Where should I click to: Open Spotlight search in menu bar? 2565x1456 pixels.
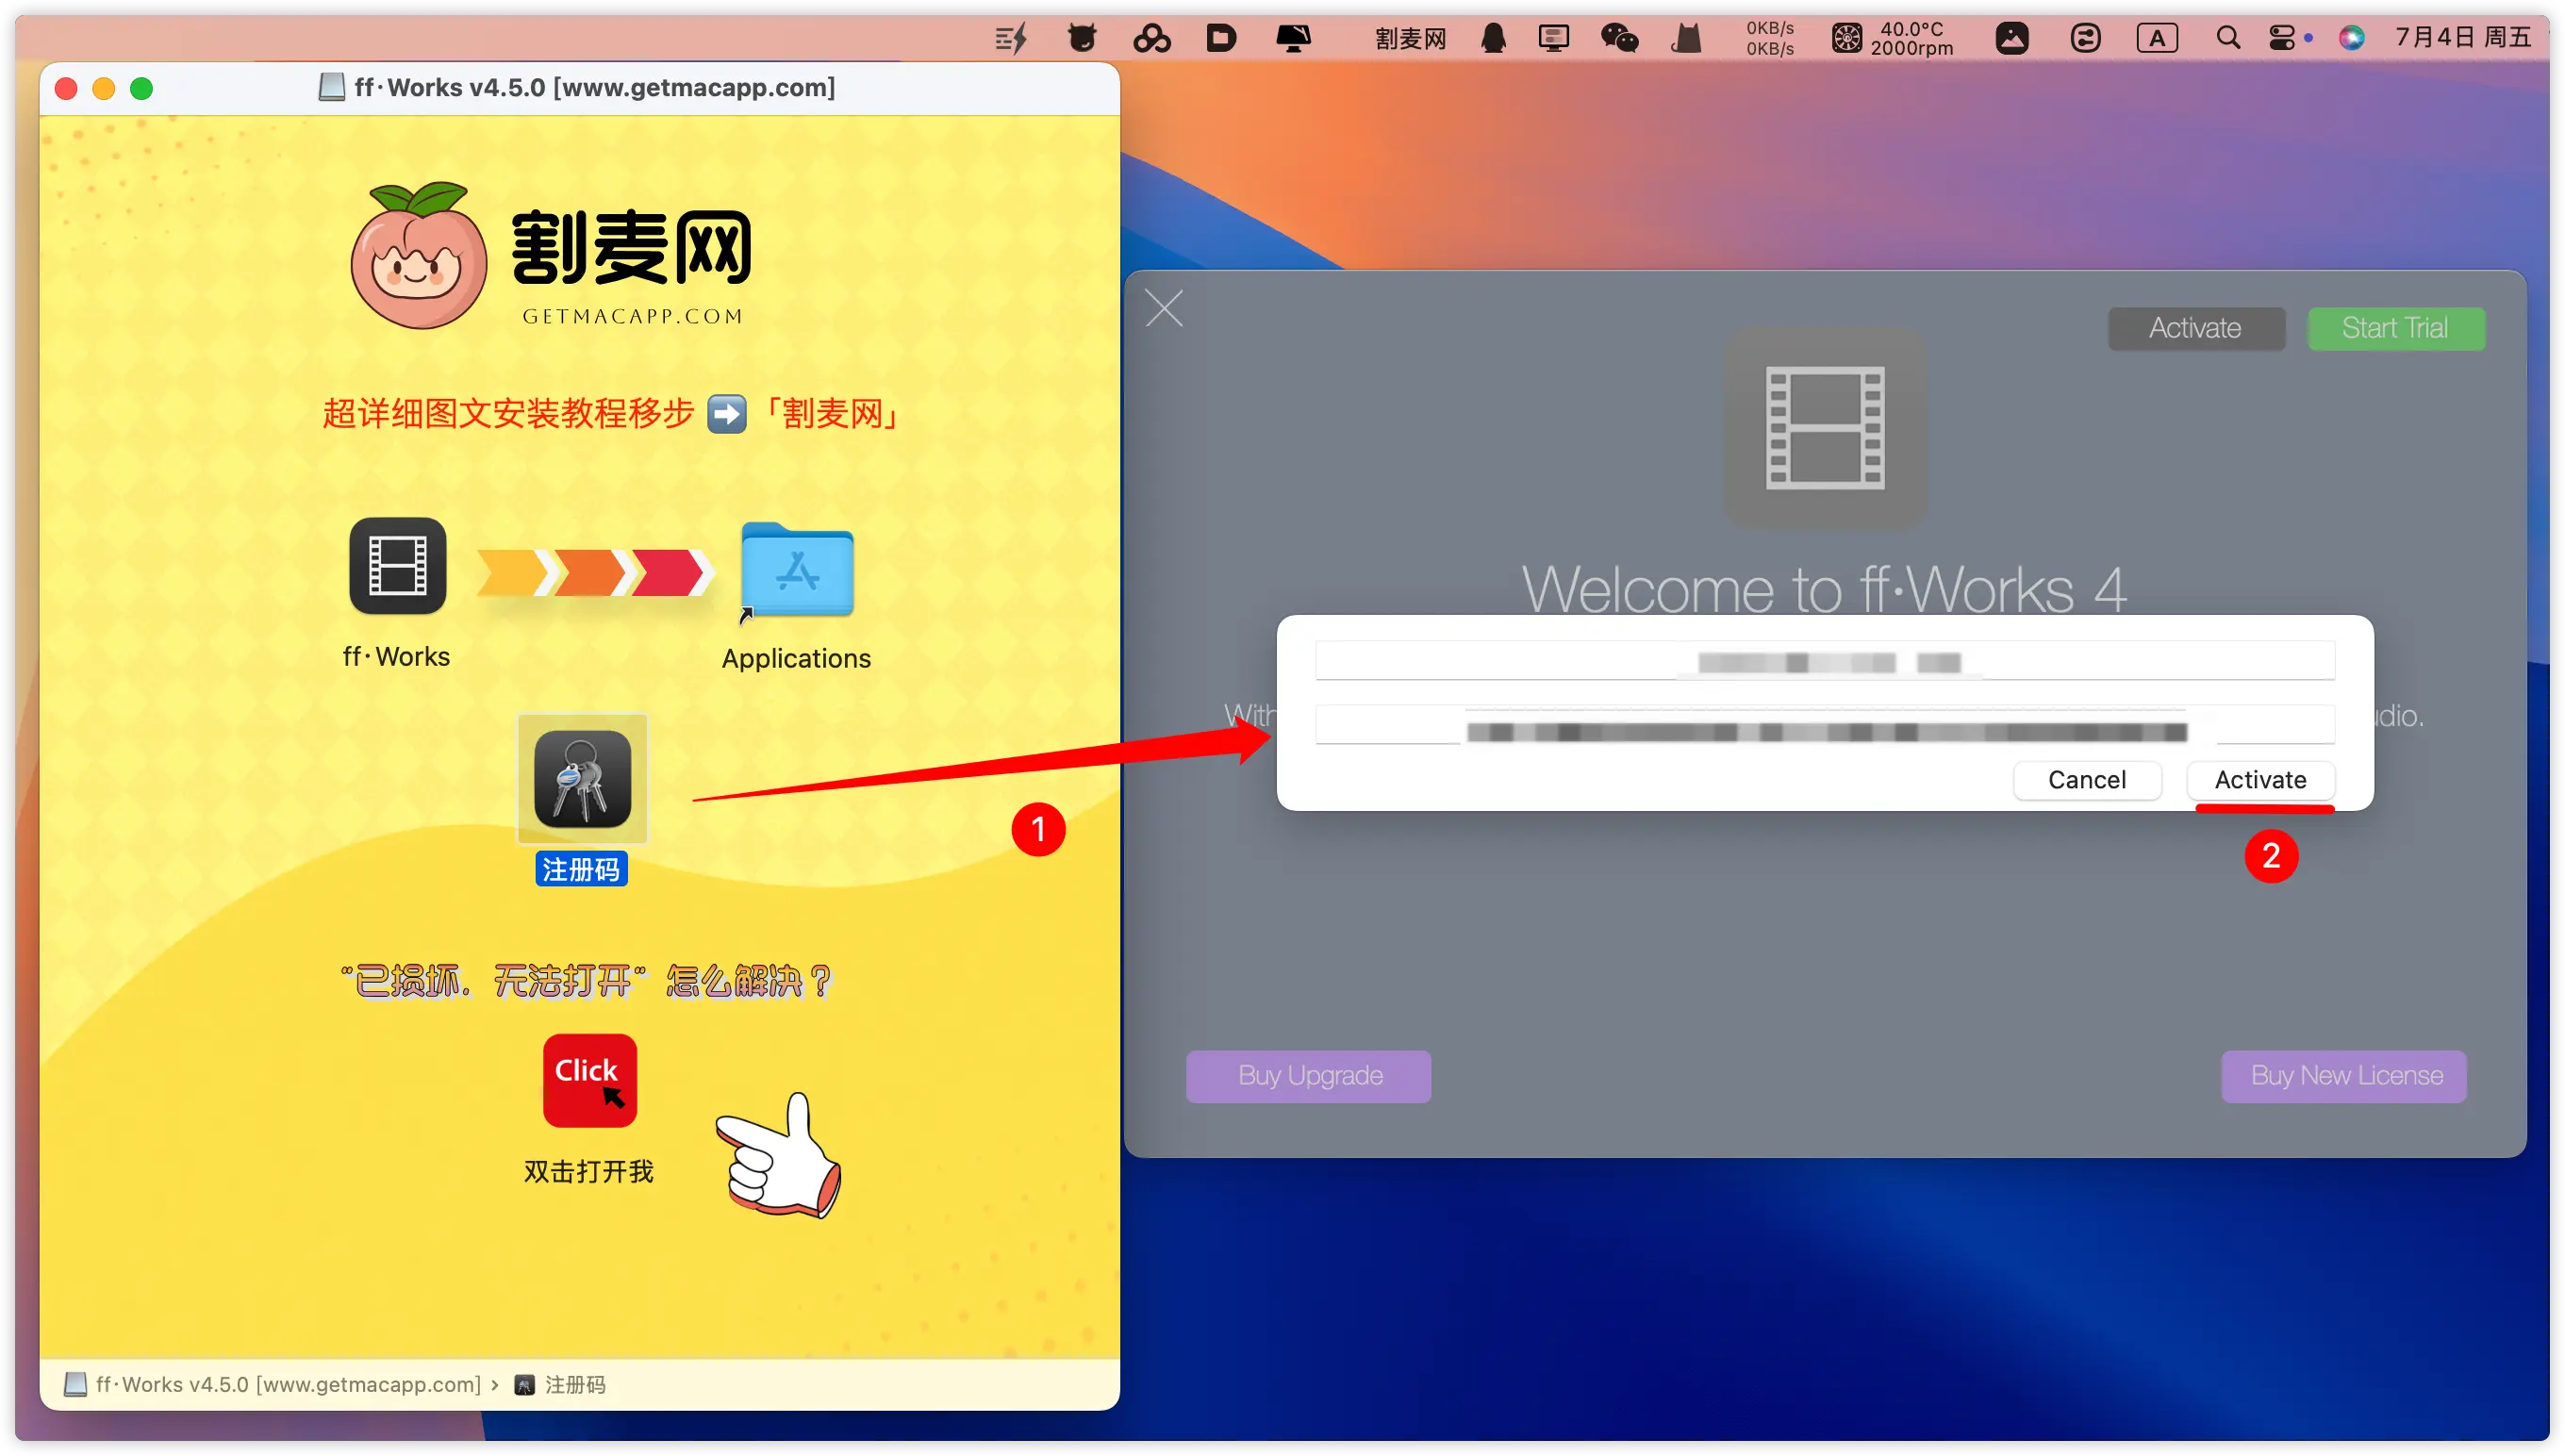pos(2227,39)
